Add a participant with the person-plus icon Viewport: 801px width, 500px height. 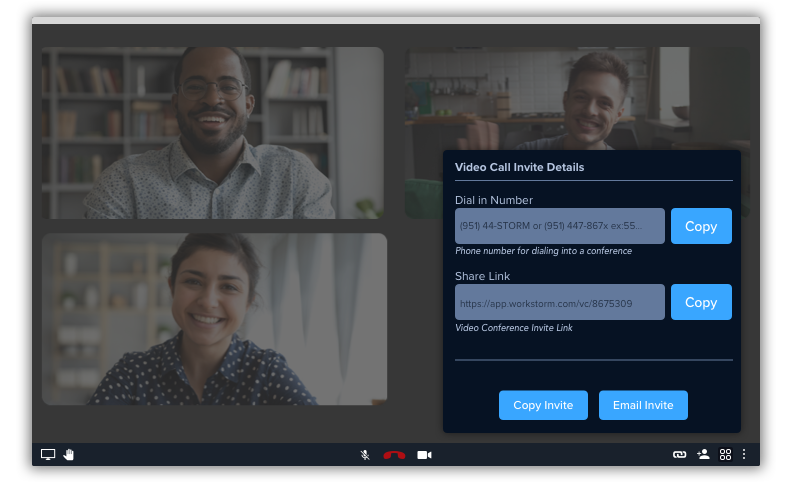703,454
